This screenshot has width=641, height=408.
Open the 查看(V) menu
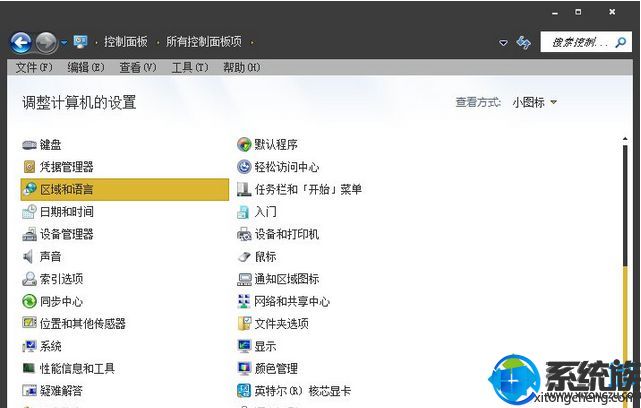tap(138, 67)
